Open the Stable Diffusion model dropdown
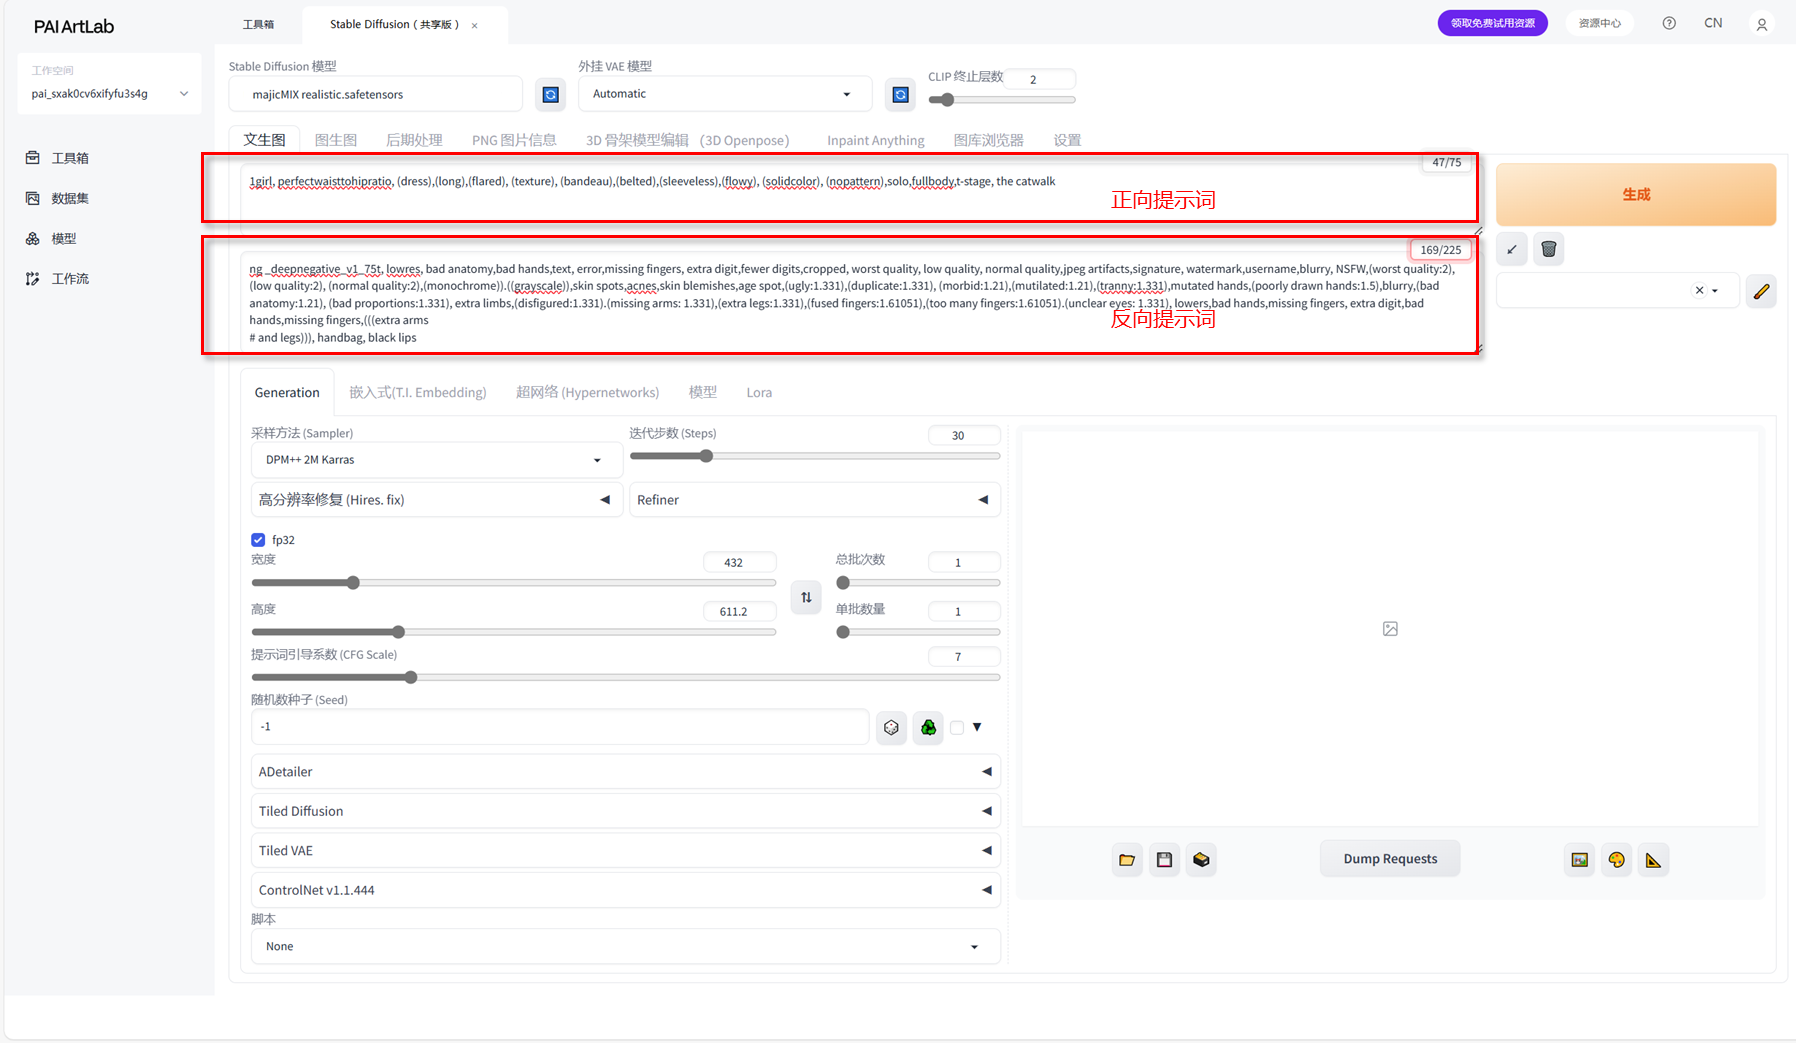The image size is (1796, 1043). tap(375, 94)
